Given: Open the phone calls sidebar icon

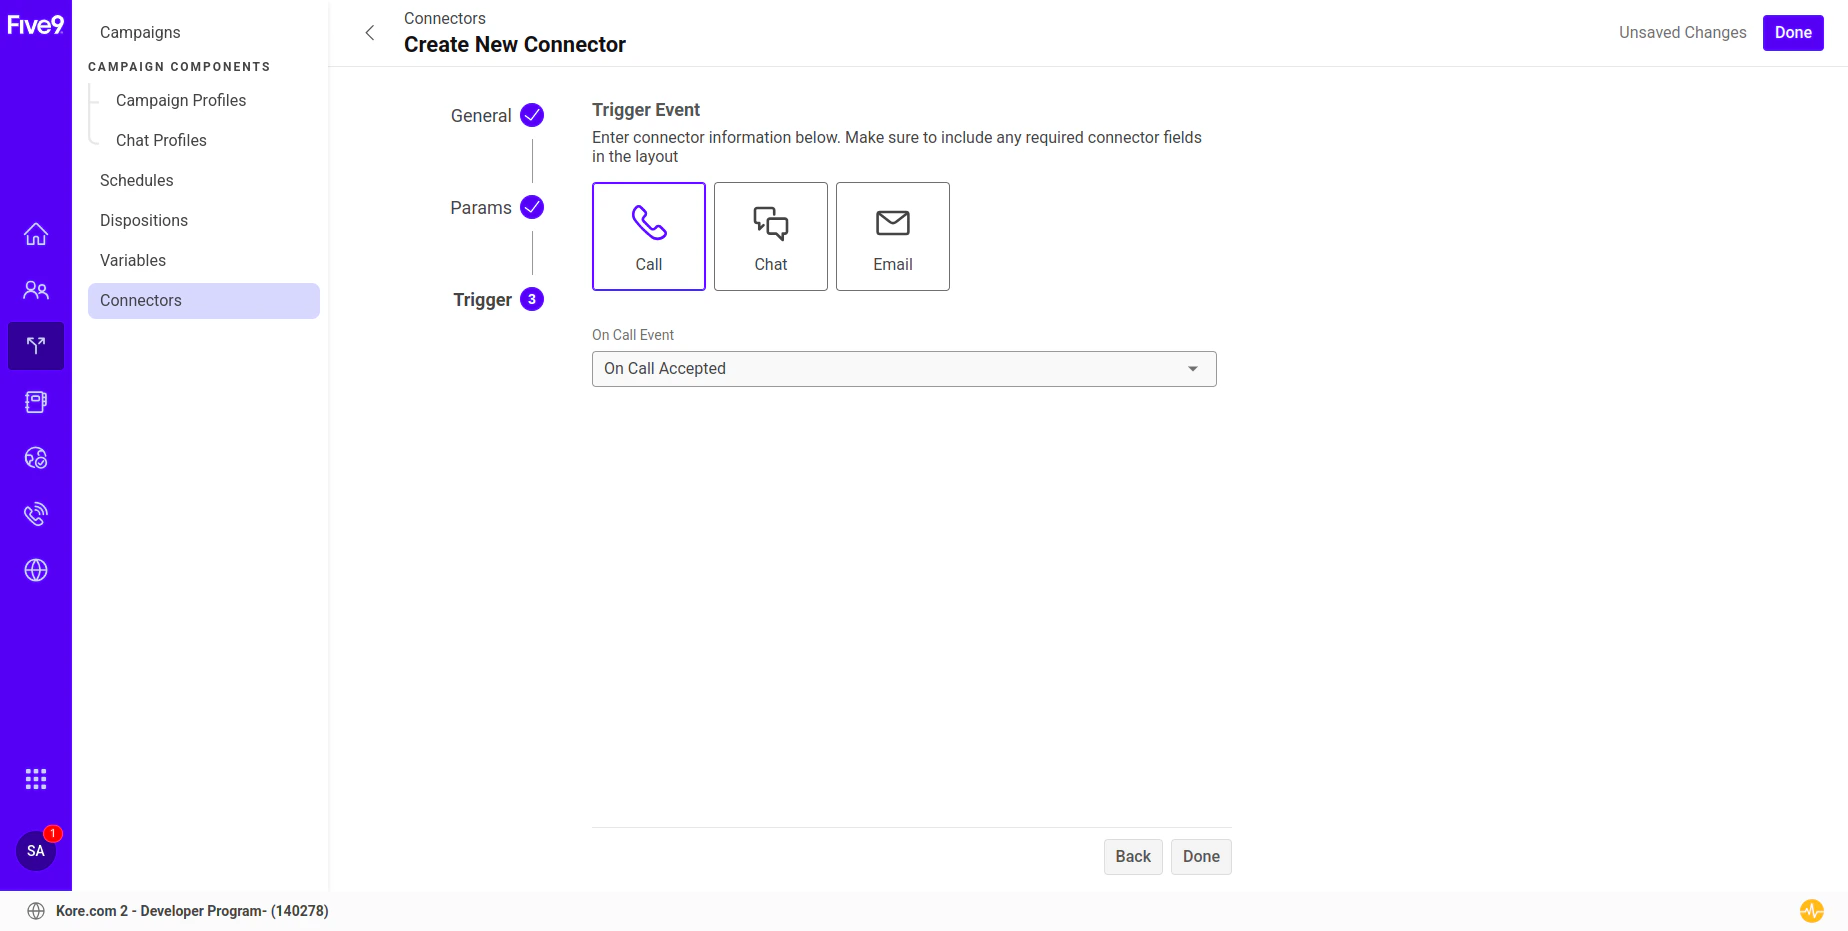Looking at the screenshot, I should [x=36, y=514].
